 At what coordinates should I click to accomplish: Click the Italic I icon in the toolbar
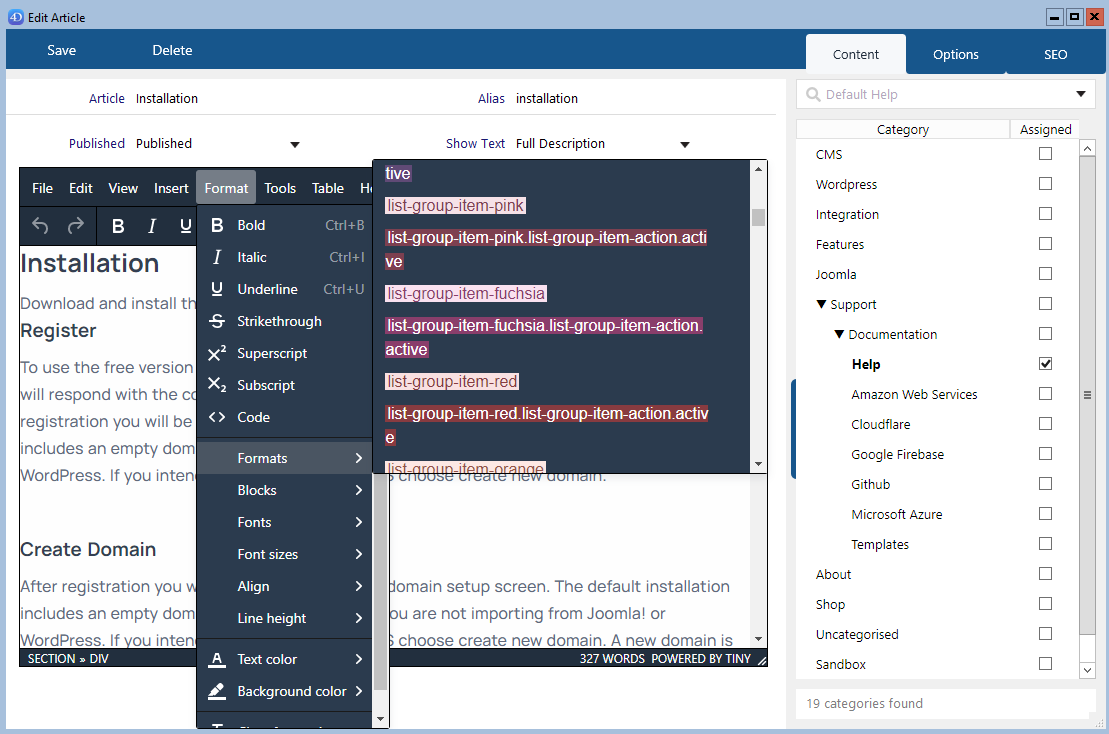tap(152, 226)
